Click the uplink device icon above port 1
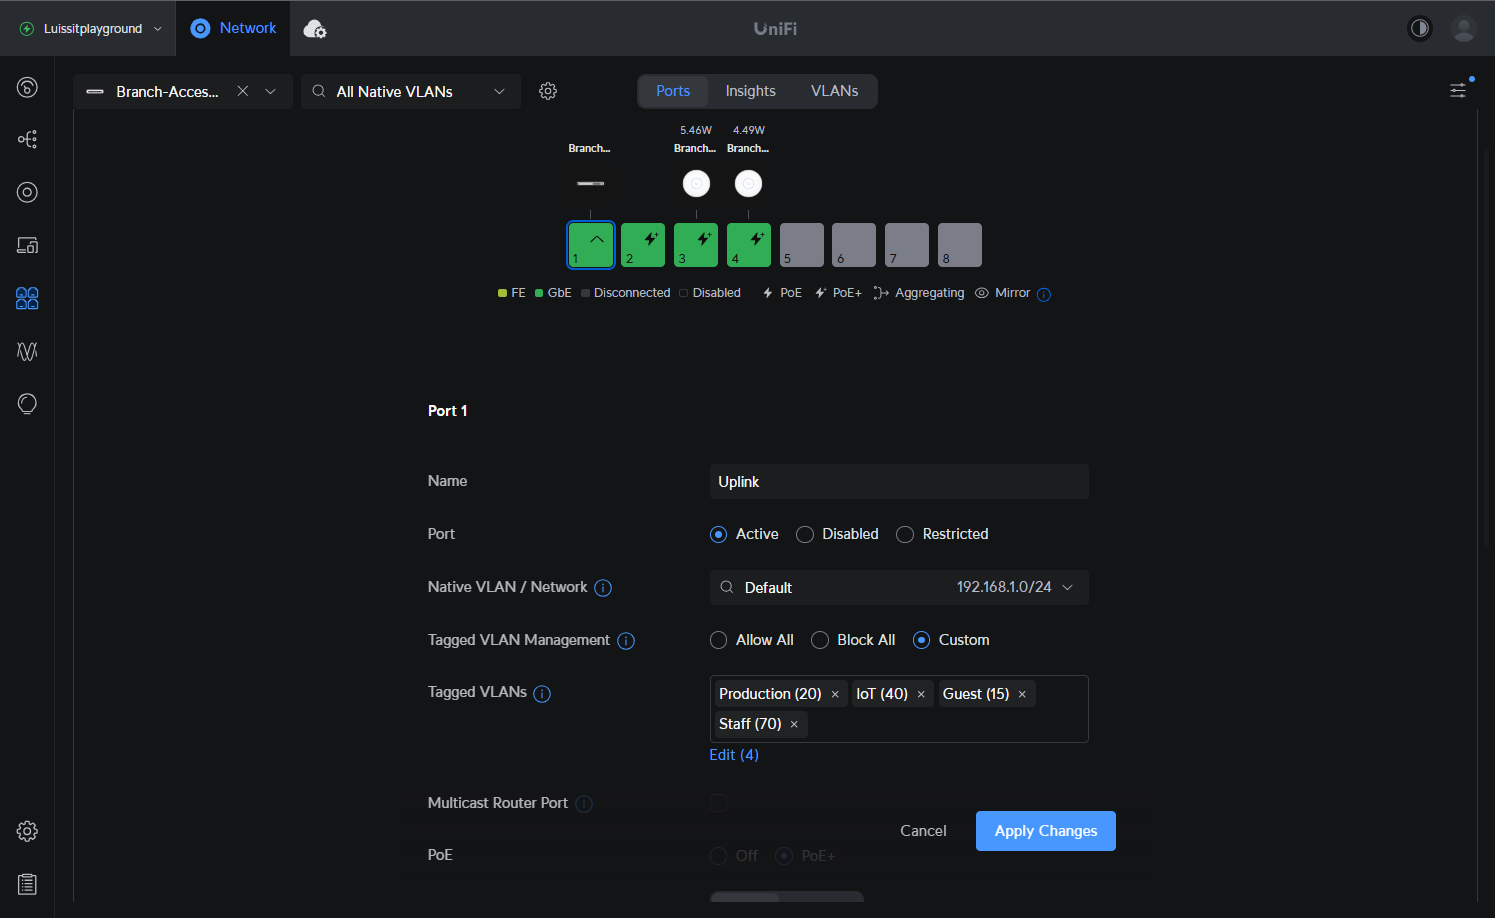 click(x=591, y=184)
